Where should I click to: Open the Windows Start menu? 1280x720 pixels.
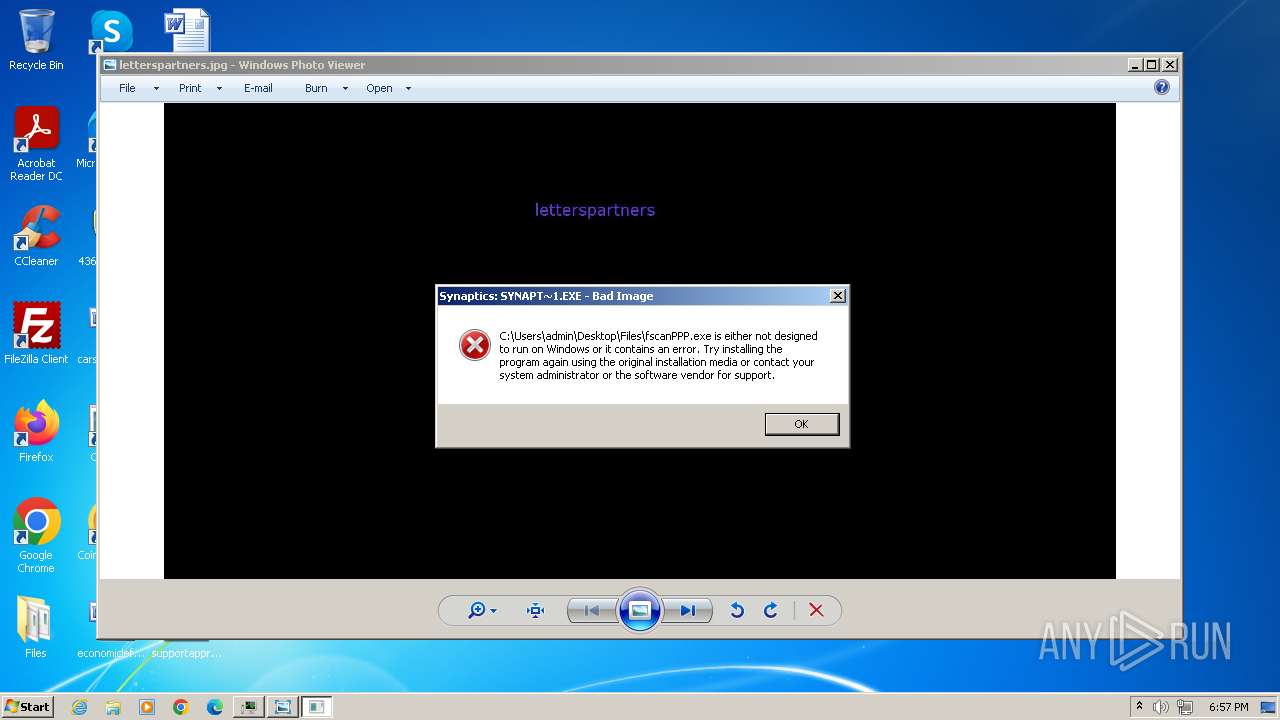pyautogui.click(x=27, y=706)
